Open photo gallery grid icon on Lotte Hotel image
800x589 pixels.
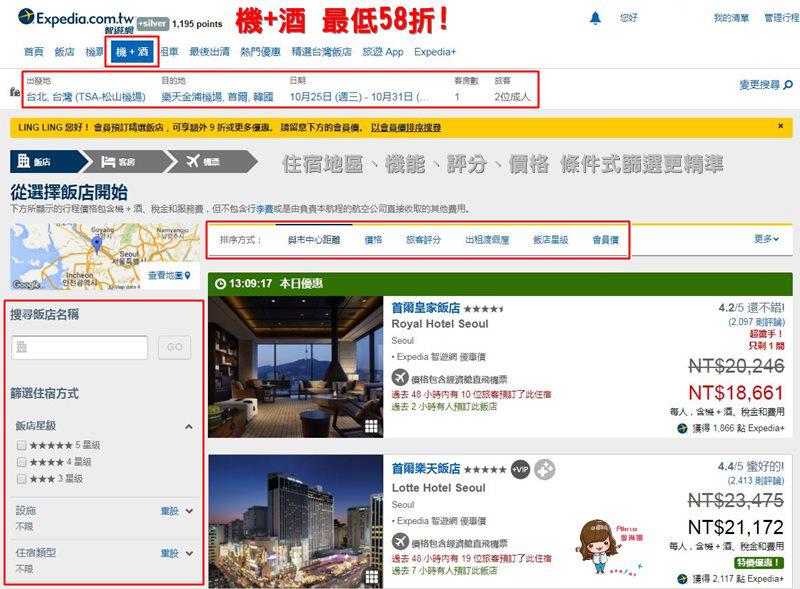coord(371,577)
